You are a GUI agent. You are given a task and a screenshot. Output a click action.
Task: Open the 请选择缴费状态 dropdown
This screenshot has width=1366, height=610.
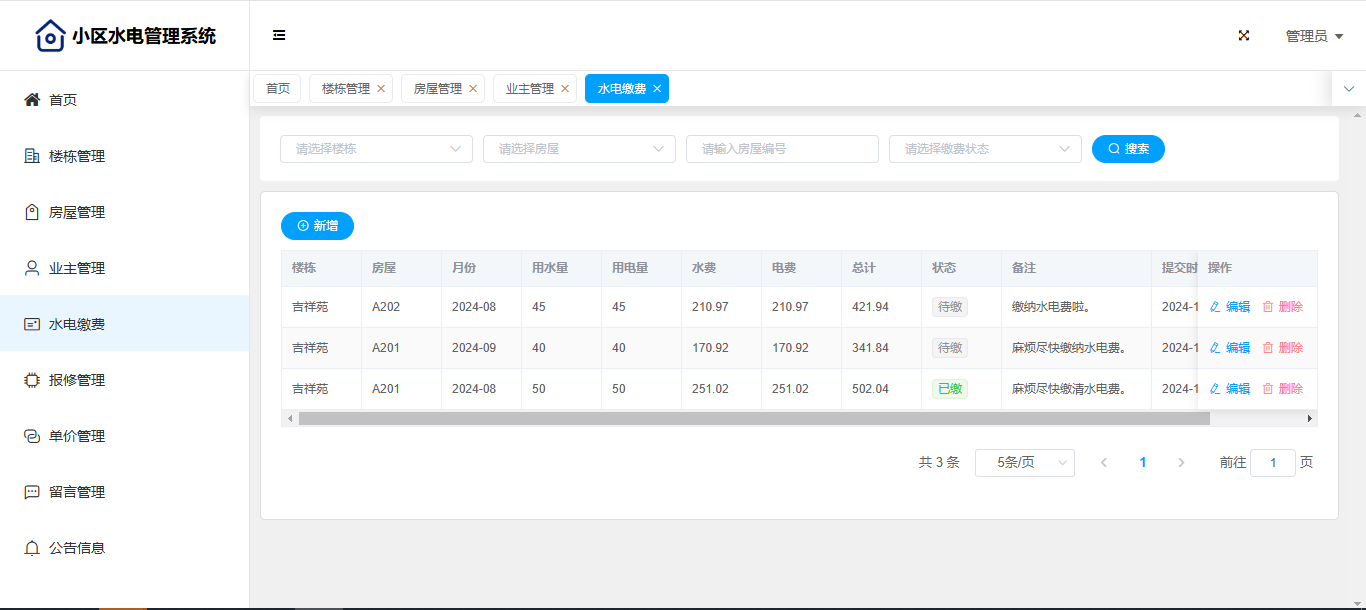click(985, 149)
